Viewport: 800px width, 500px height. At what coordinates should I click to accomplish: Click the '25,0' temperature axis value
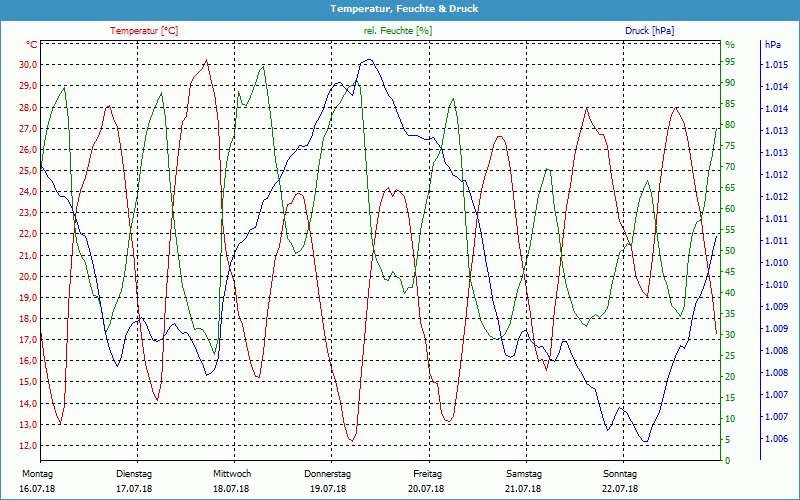[x=28, y=170]
